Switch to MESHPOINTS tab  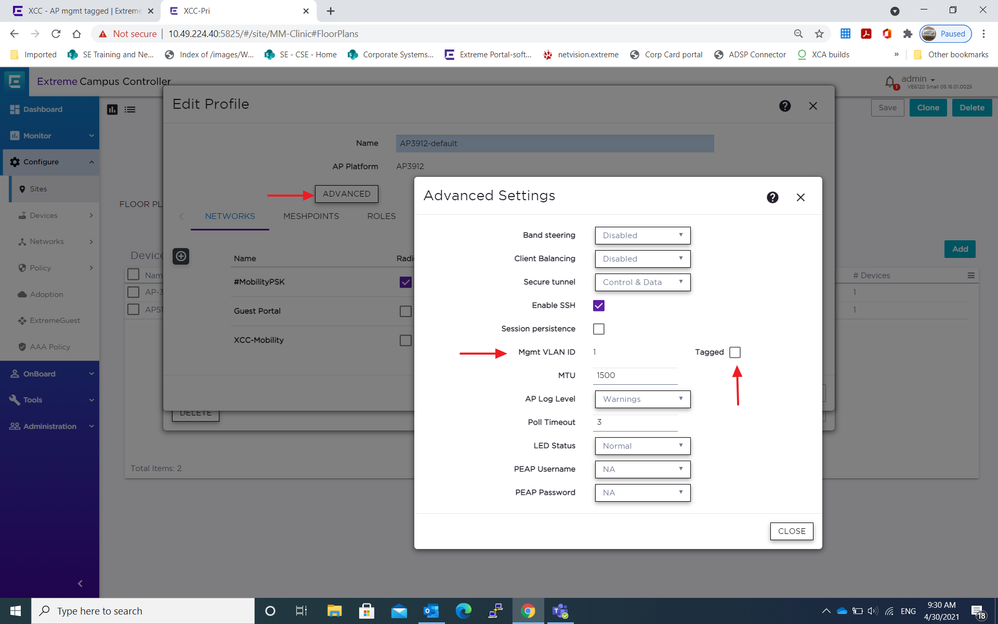(x=311, y=216)
